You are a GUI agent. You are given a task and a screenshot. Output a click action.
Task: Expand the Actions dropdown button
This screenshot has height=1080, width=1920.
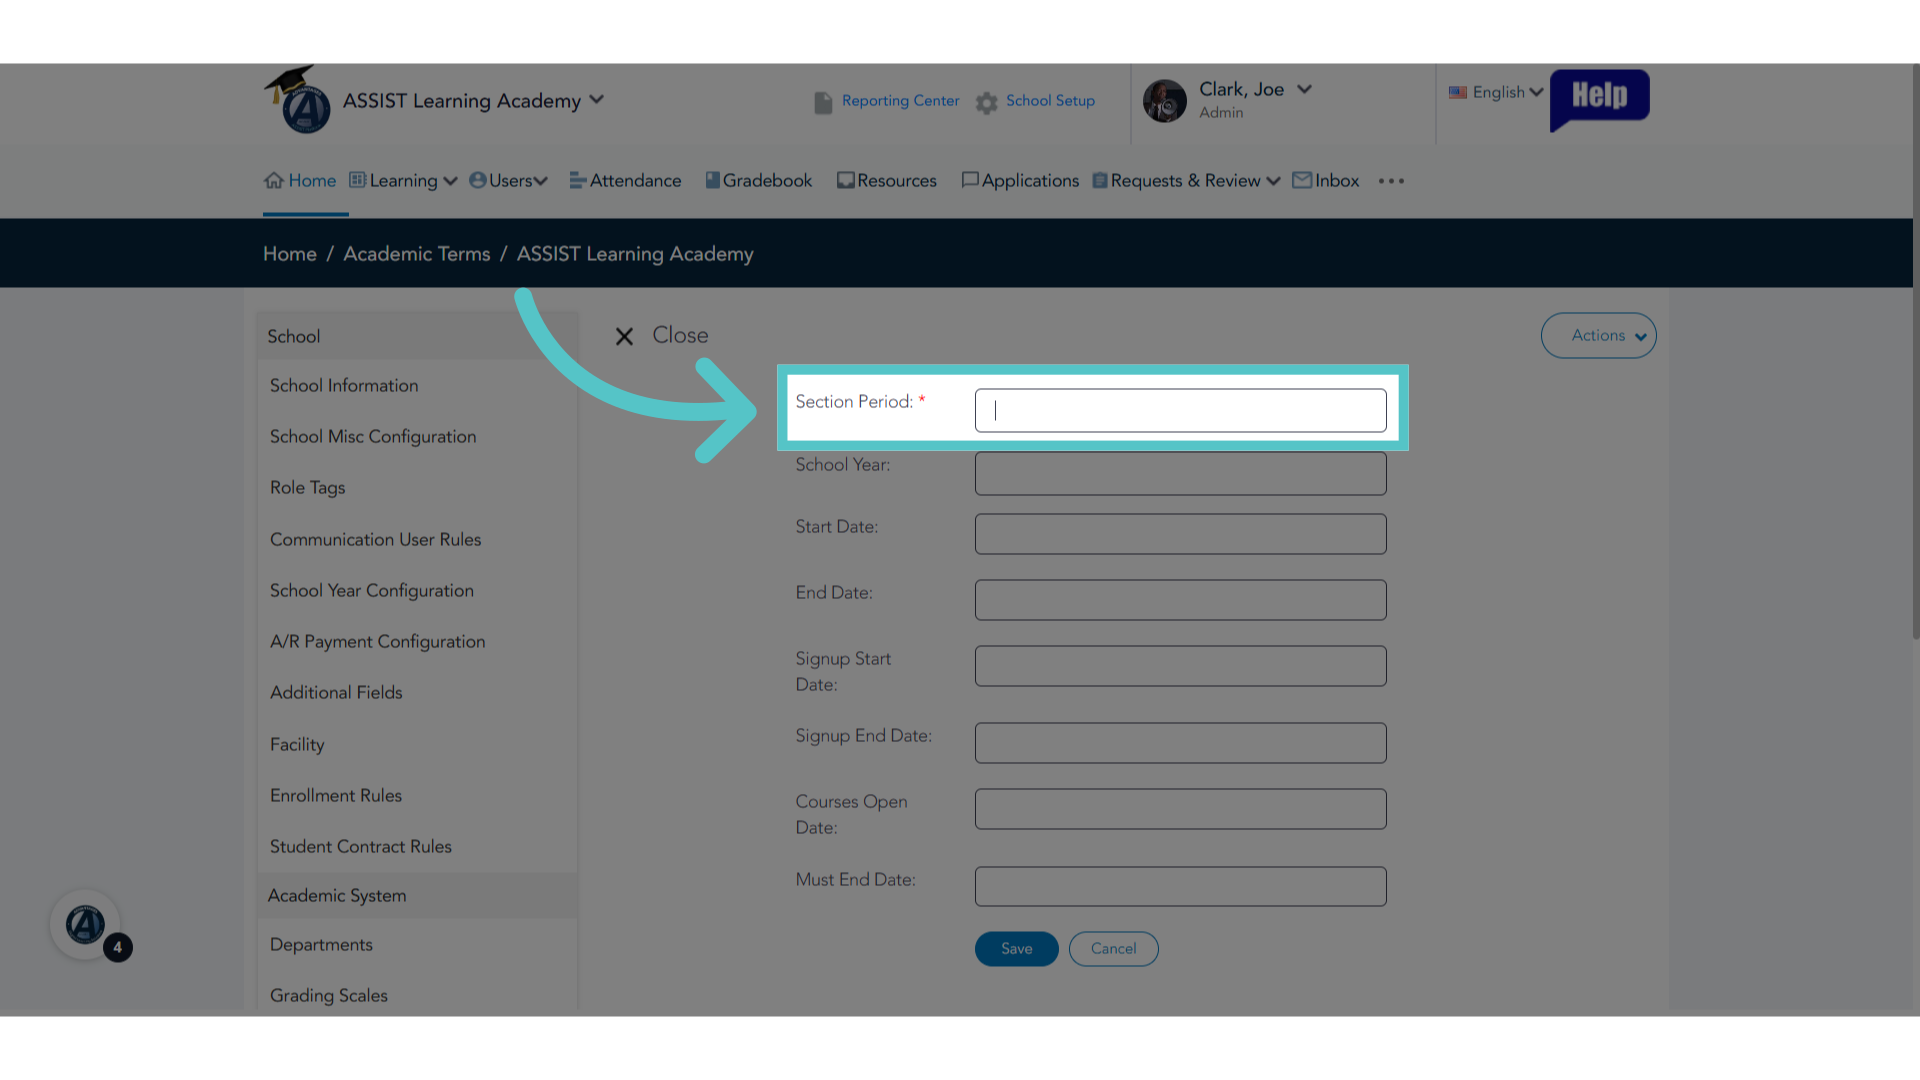1598,336
